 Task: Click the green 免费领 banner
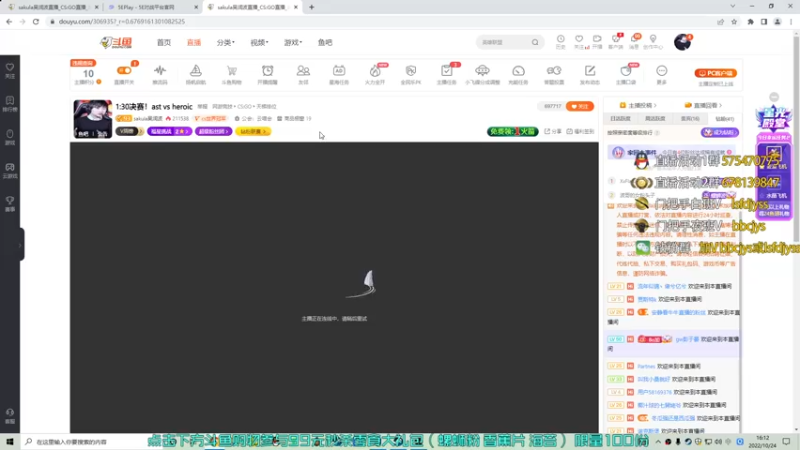click(x=512, y=132)
